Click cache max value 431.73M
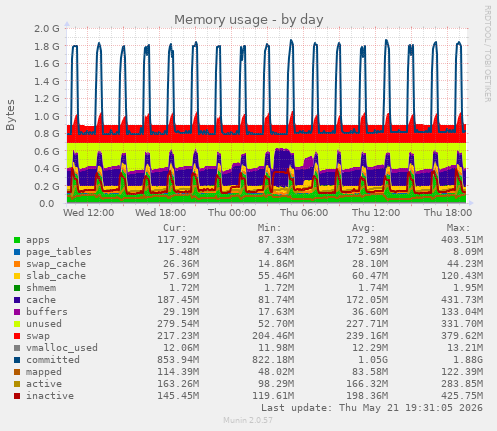 462,300
